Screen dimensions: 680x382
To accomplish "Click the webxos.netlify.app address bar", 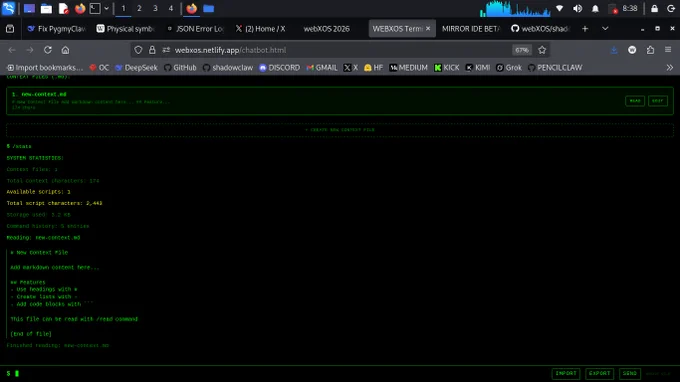I will coord(340,50).
